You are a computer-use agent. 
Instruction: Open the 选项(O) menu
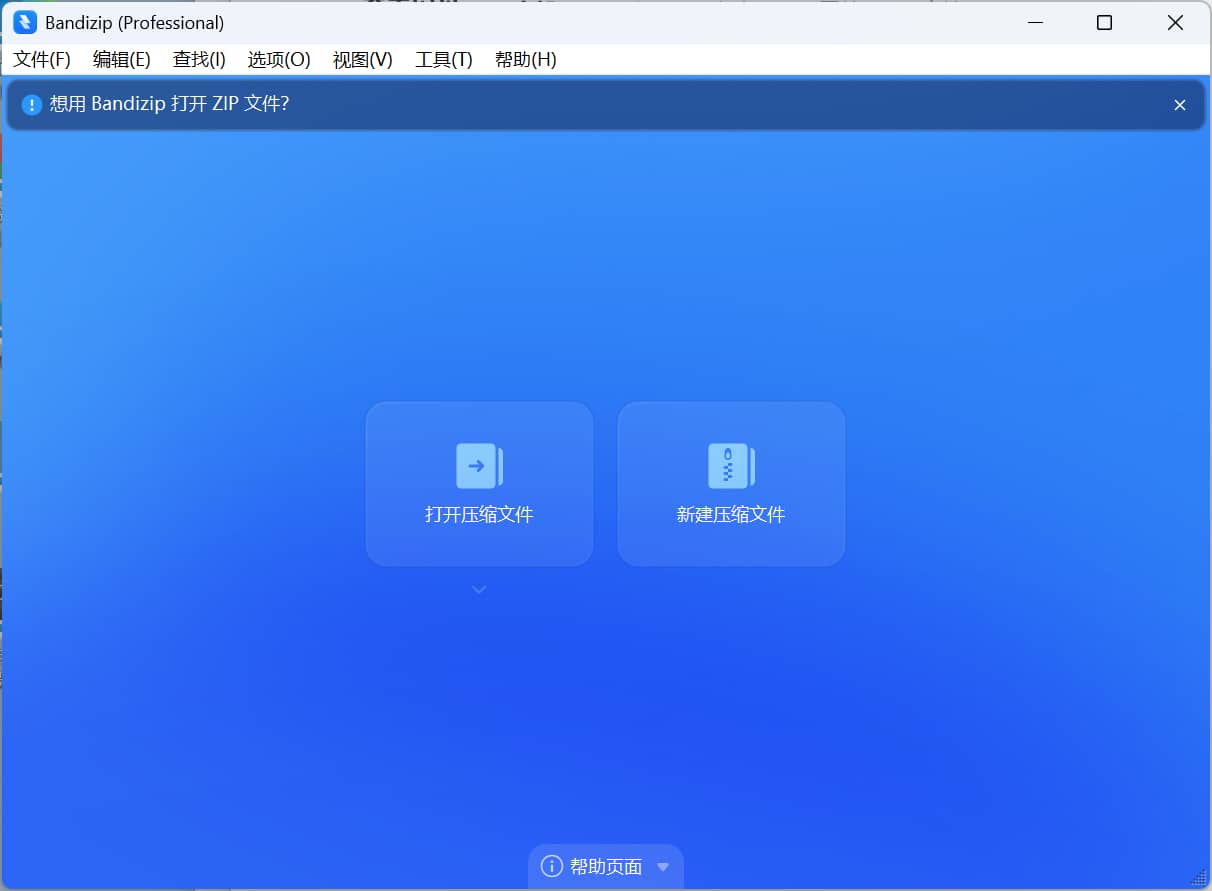click(x=279, y=59)
